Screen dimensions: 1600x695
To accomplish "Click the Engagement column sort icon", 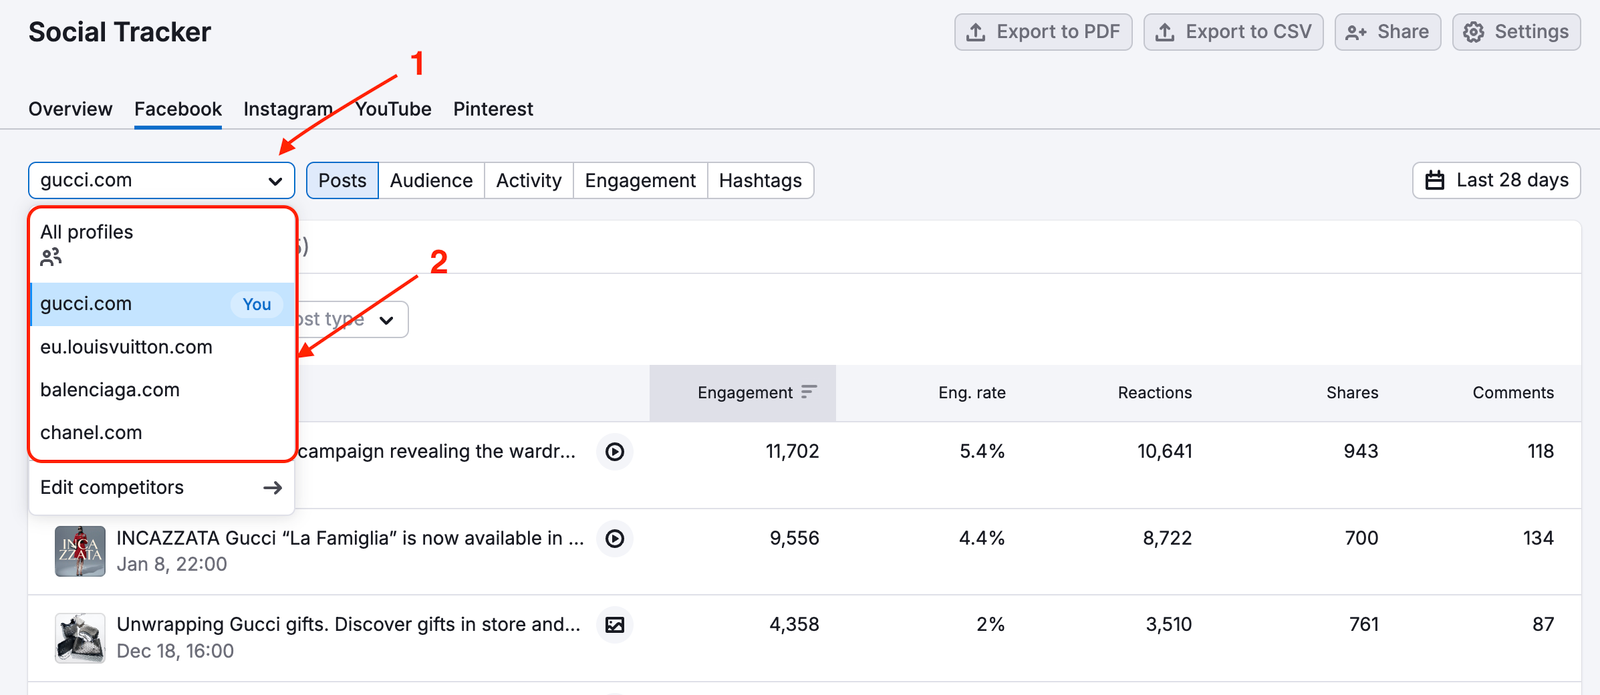I will tap(809, 392).
